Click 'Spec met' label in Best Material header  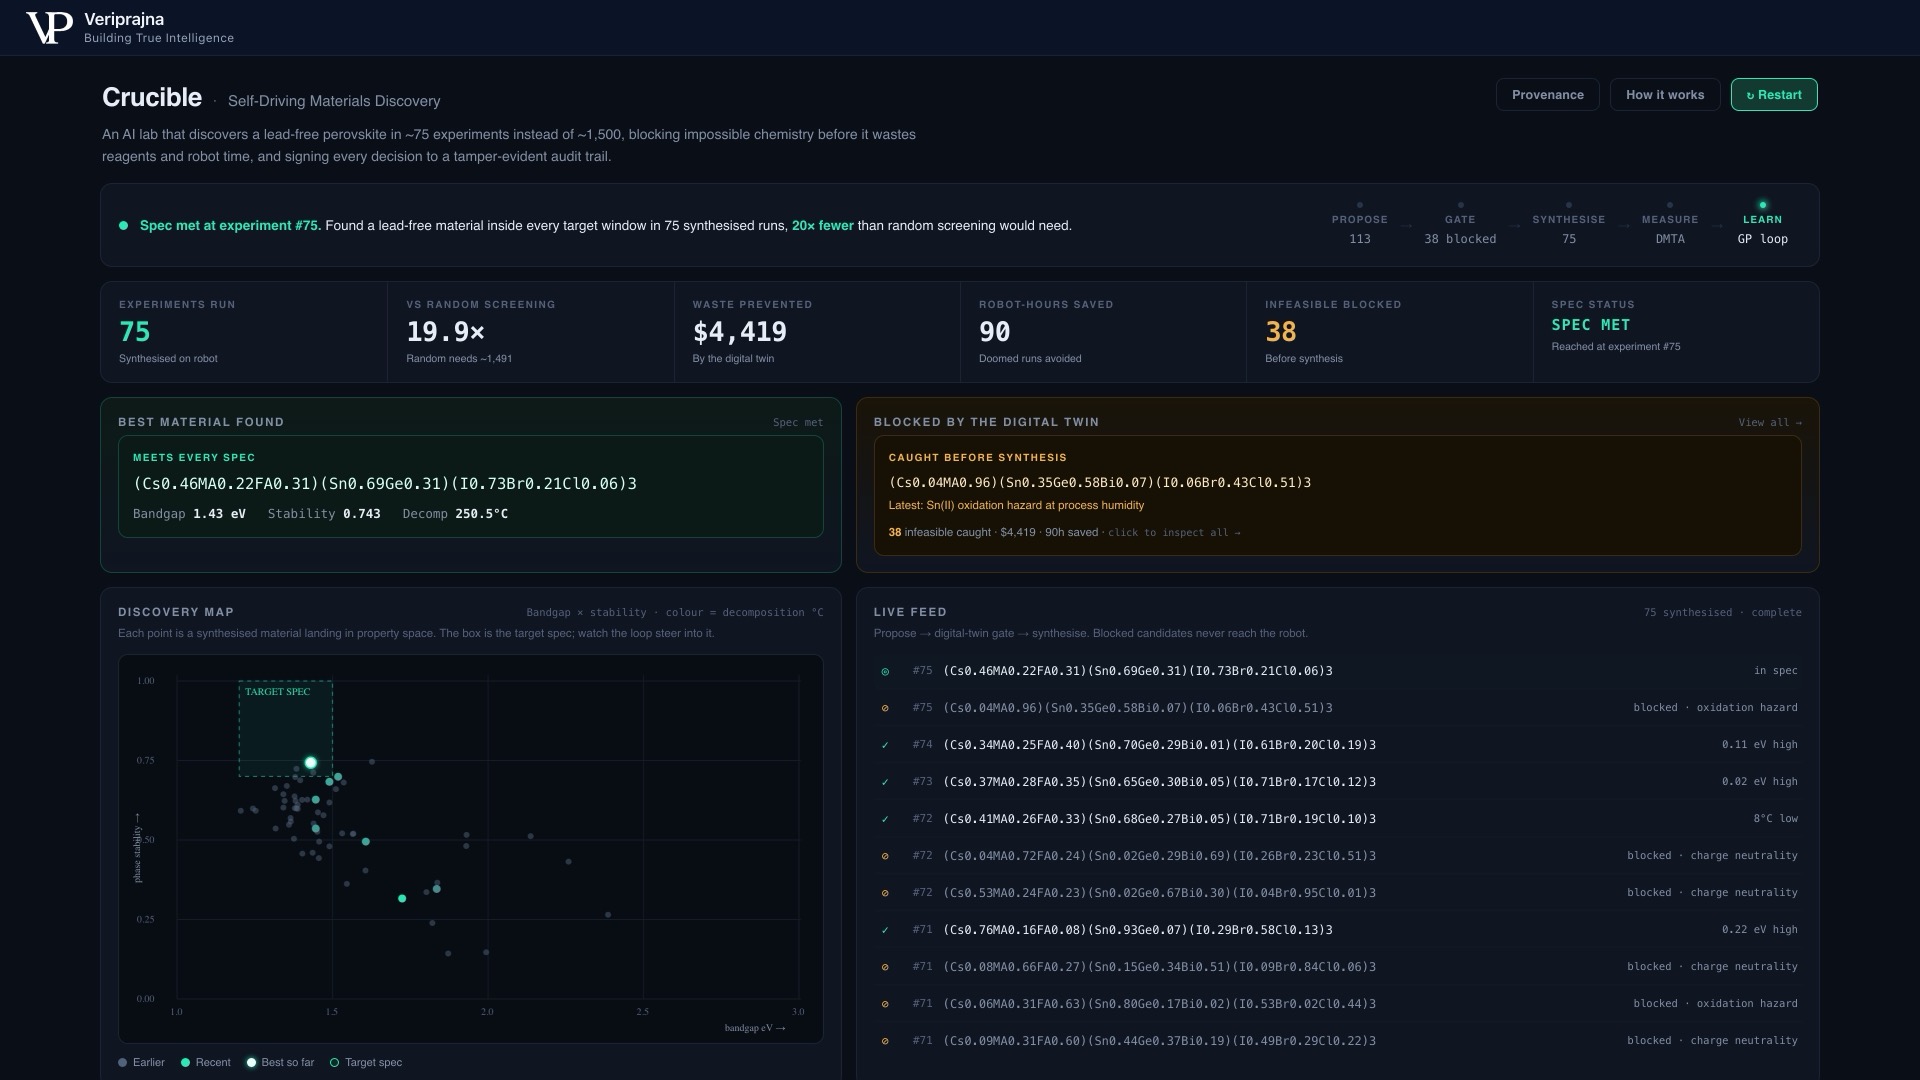798,423
